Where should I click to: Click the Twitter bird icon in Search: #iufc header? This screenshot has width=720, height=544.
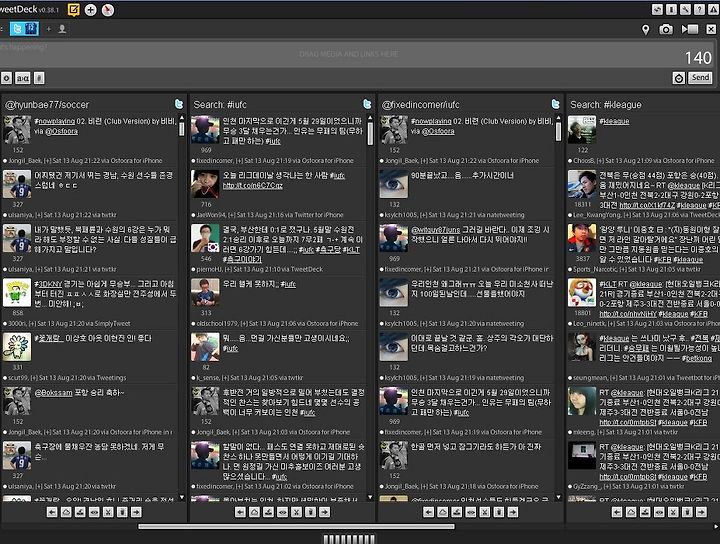point(367,104)
